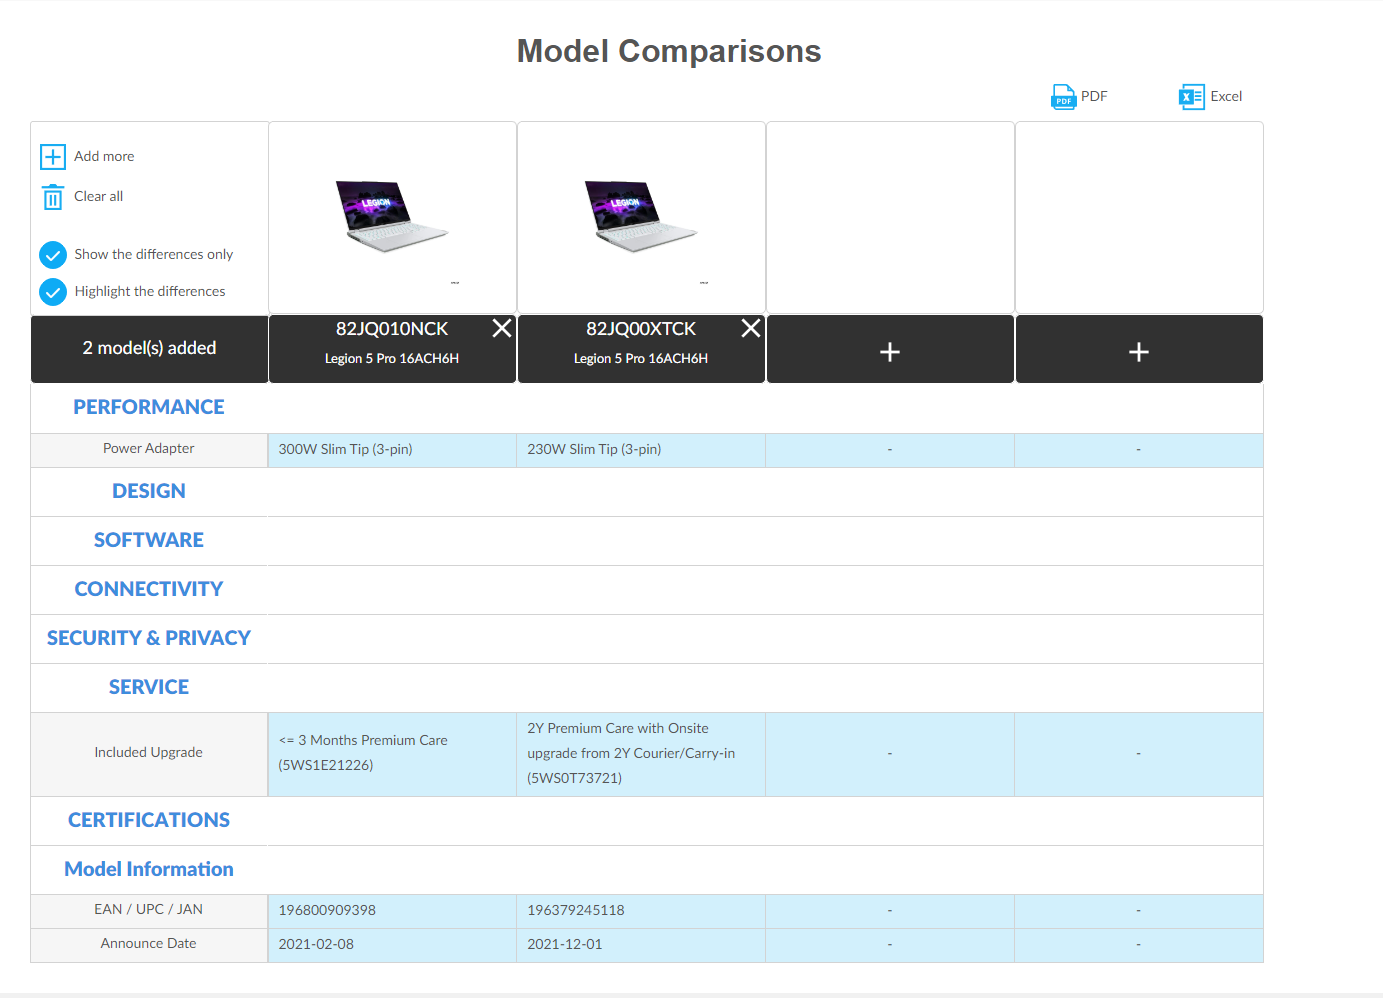Select the 3 Months Premium Care cell
Viewport: 1383px width, 998px height.
coord(392,754)
